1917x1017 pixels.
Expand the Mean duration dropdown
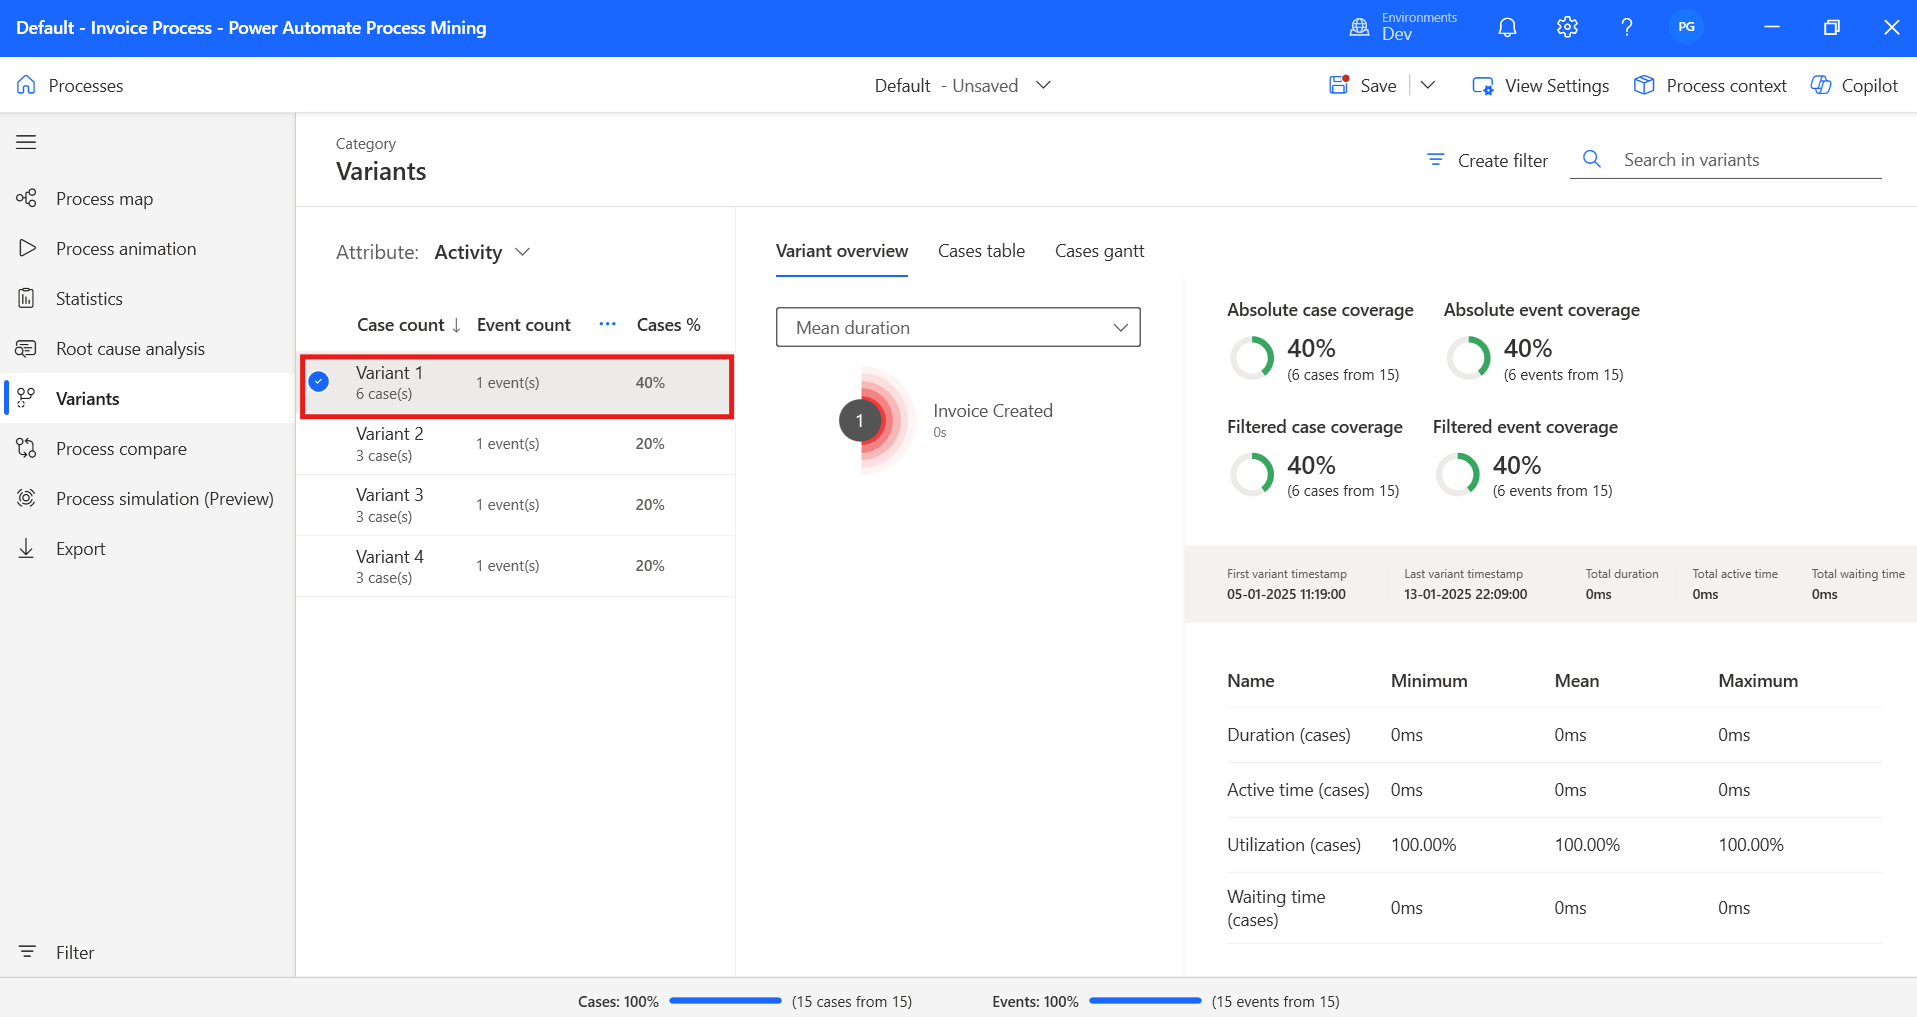(x=957, y=328)
